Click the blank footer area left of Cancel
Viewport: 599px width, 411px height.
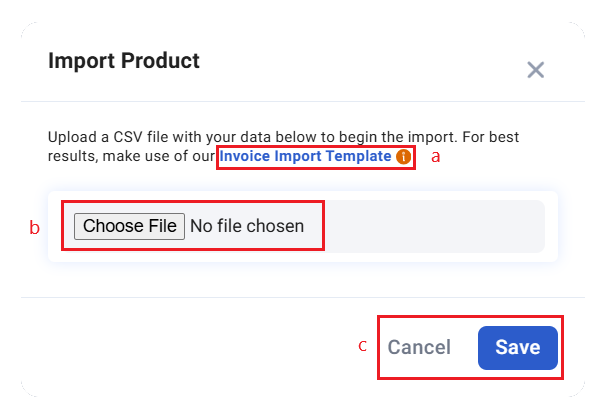pos(191,347)
